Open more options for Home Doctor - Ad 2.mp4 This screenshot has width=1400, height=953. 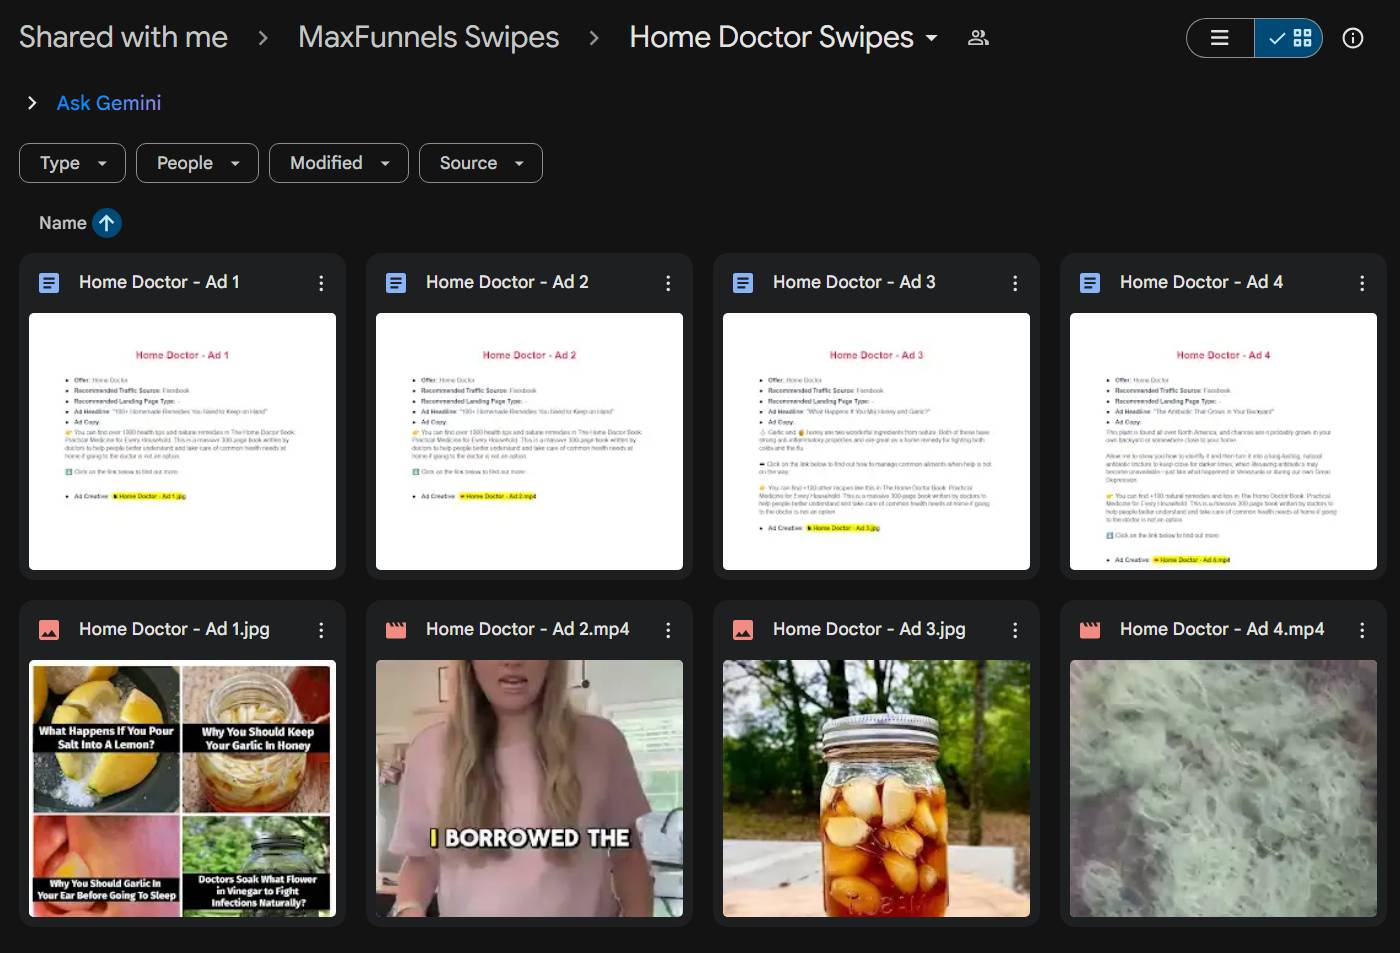click(668, 630)
